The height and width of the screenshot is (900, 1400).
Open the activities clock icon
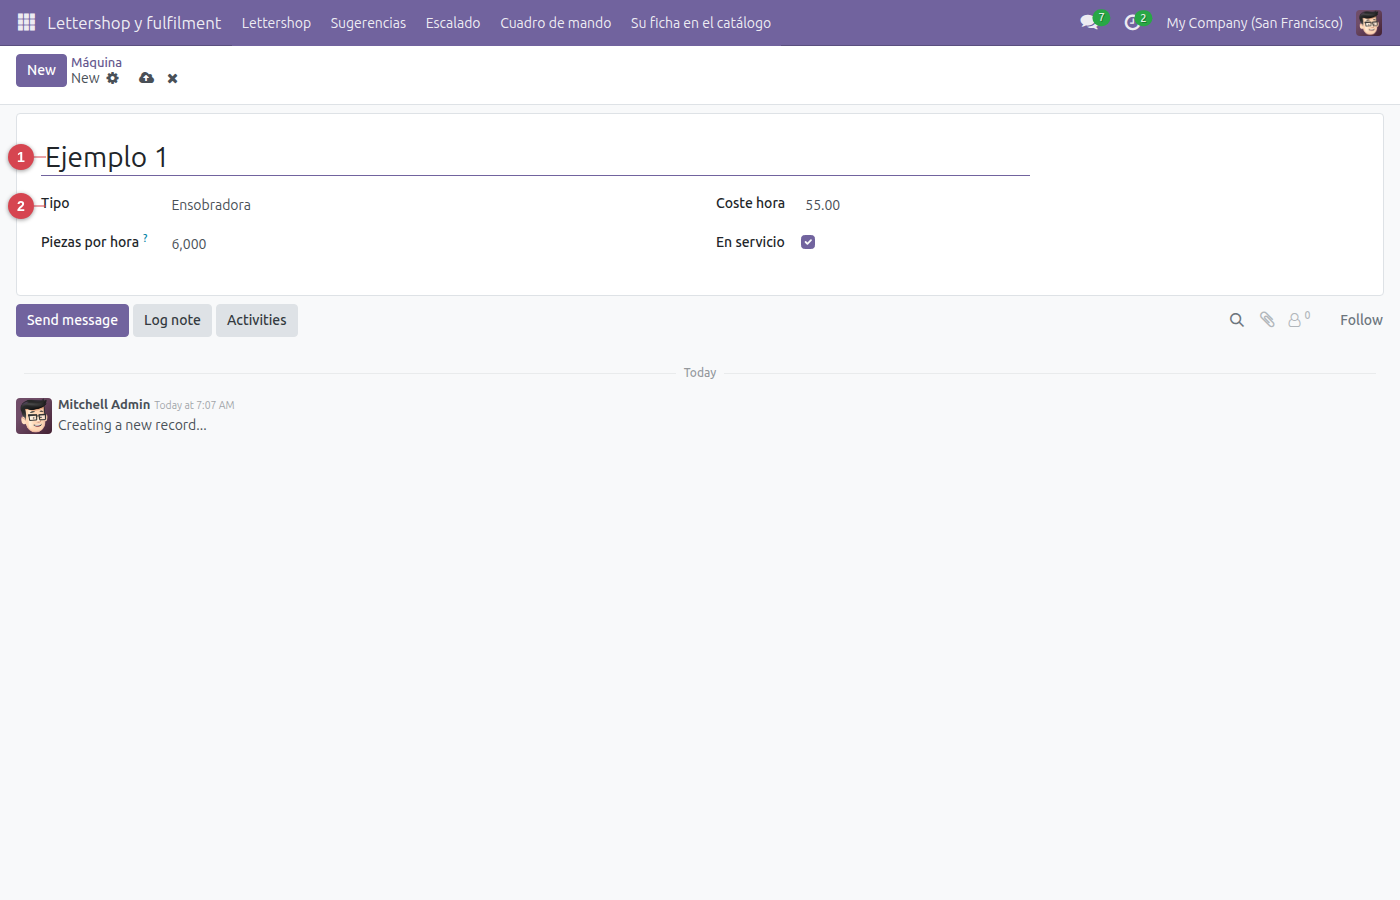point(1132,22)
